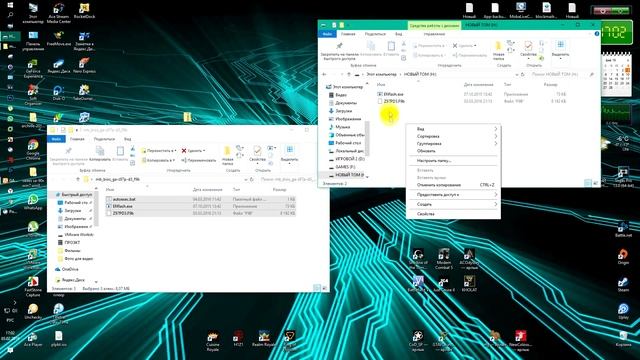Select GAMES (F:) drive in right Explorer pane
640x360 pixels.
[x=345, y=167]
